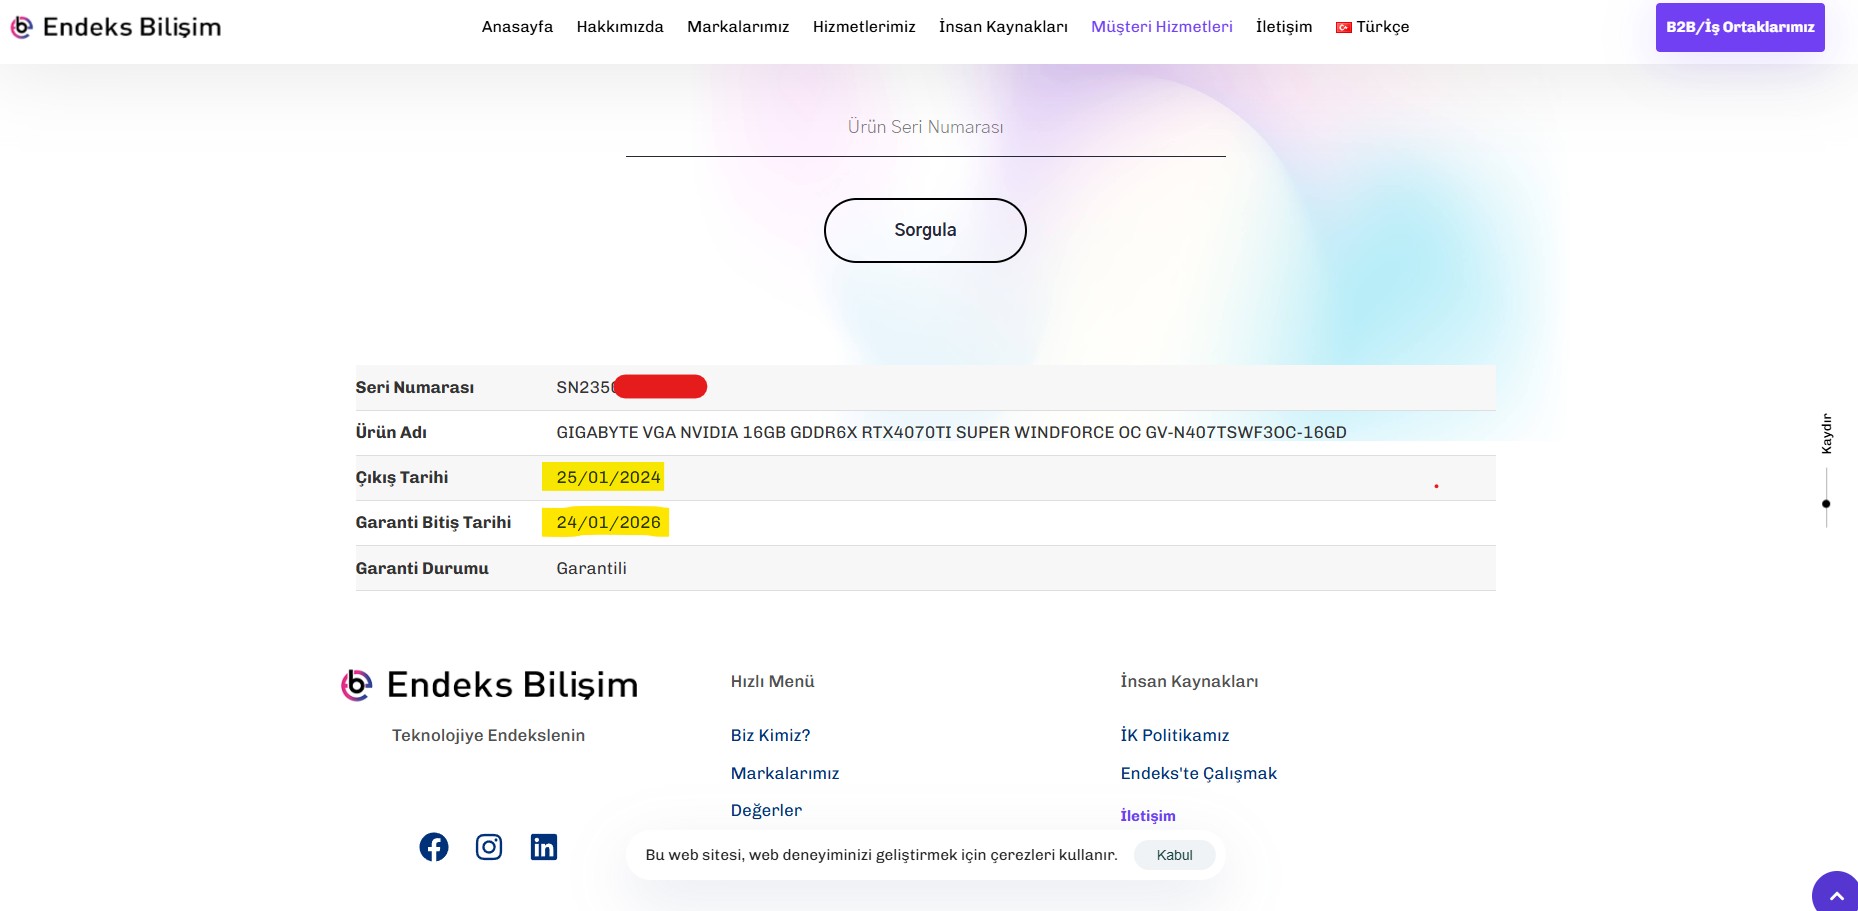Image resolution: width=1858 pixels, height=911 pixels.
Task: Click the scroll-to-top arrow button
Action: 1836,893
